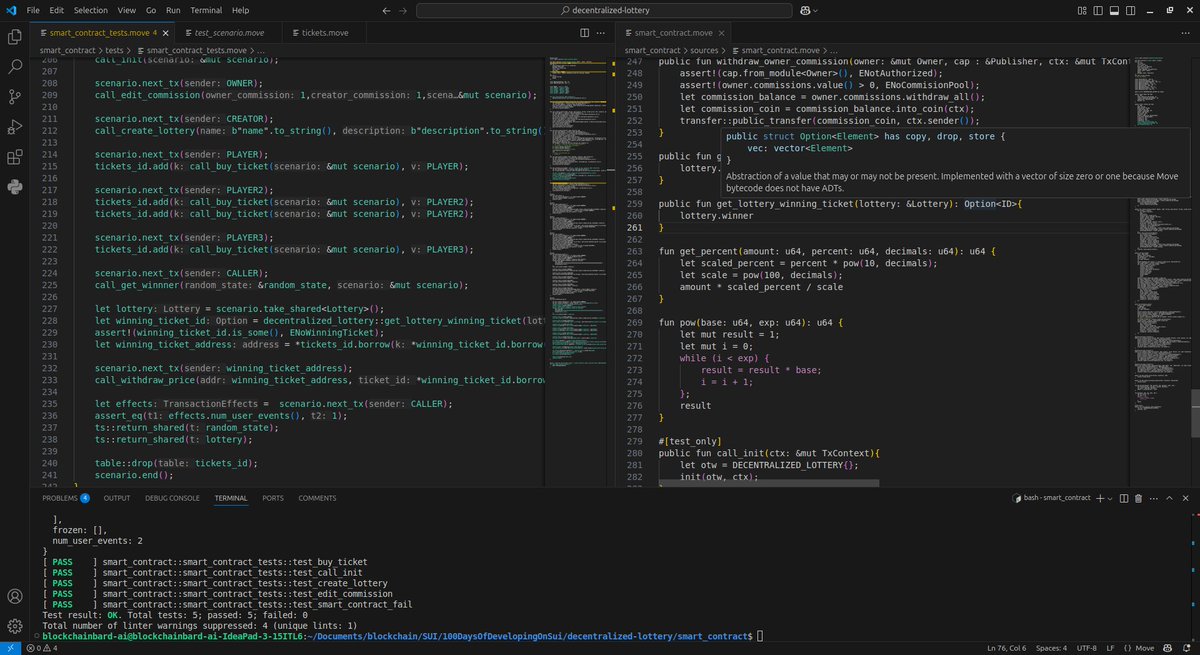Open the Extensions view
Screen dimensions: 1200x655
15,157
